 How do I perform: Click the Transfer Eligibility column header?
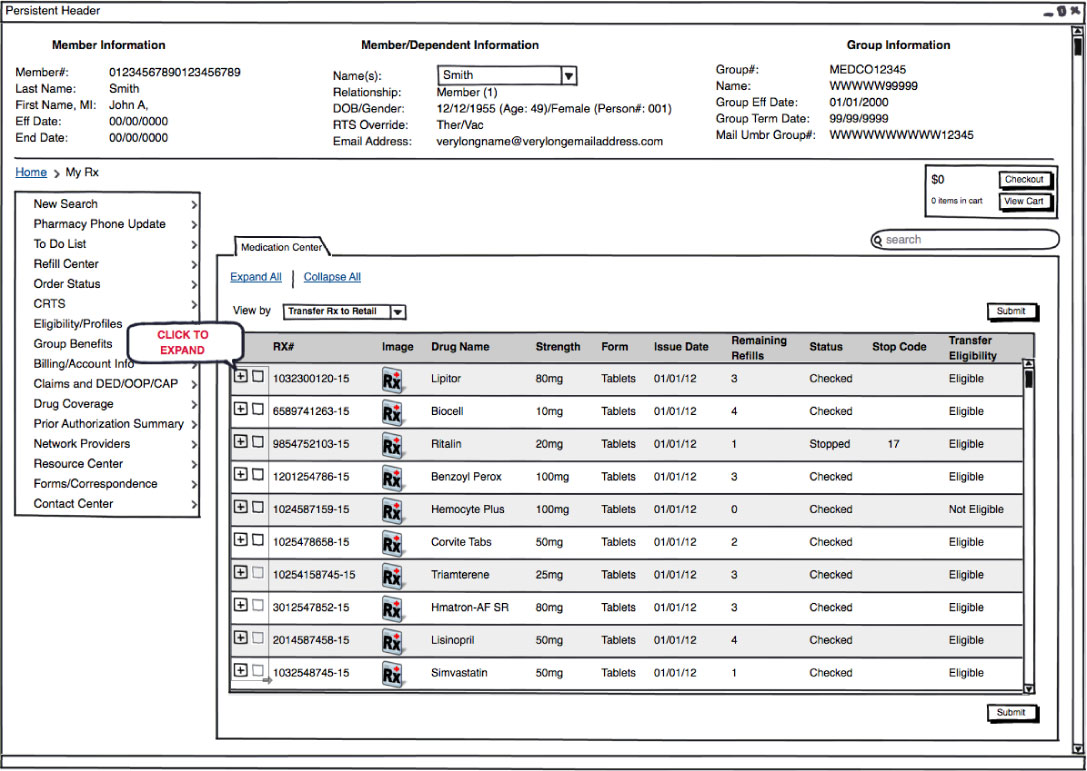coord(973,348)
